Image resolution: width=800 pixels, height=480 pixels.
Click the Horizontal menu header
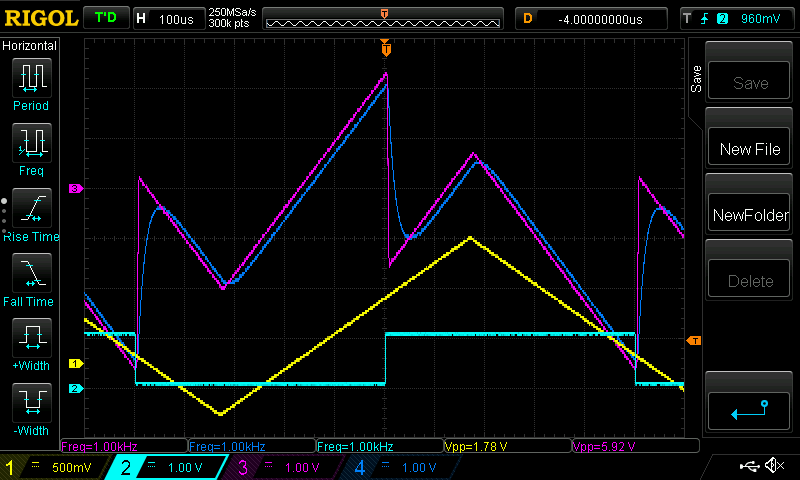pos(30,46)
